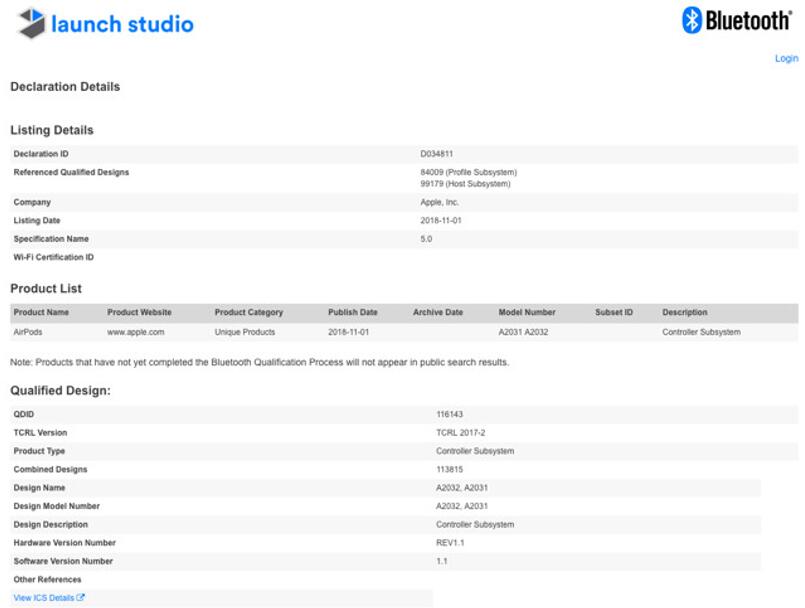Click the Description column header
Image resolution: width=805 pixels, height=608 pixels.
pyautogui.click(x=685, y=312)
